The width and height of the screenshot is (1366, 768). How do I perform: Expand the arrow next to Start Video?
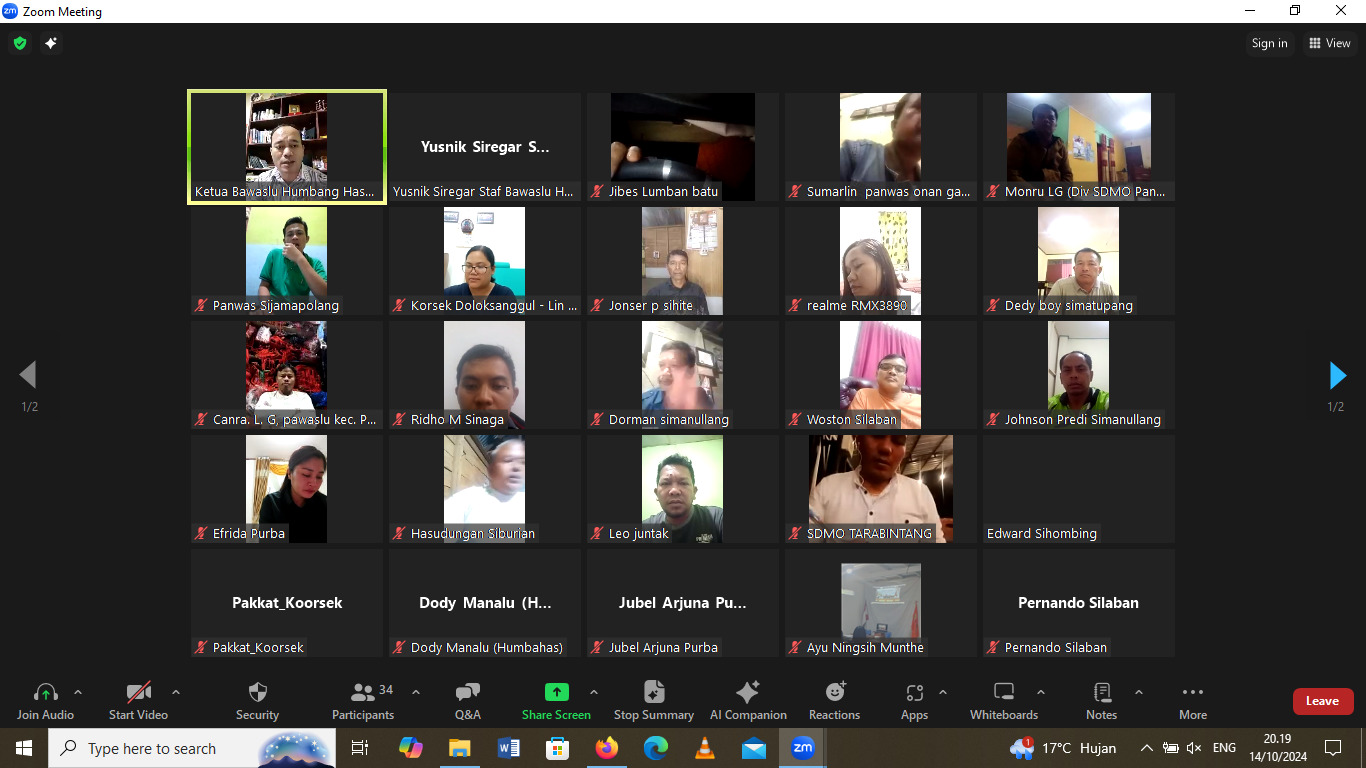176,692
